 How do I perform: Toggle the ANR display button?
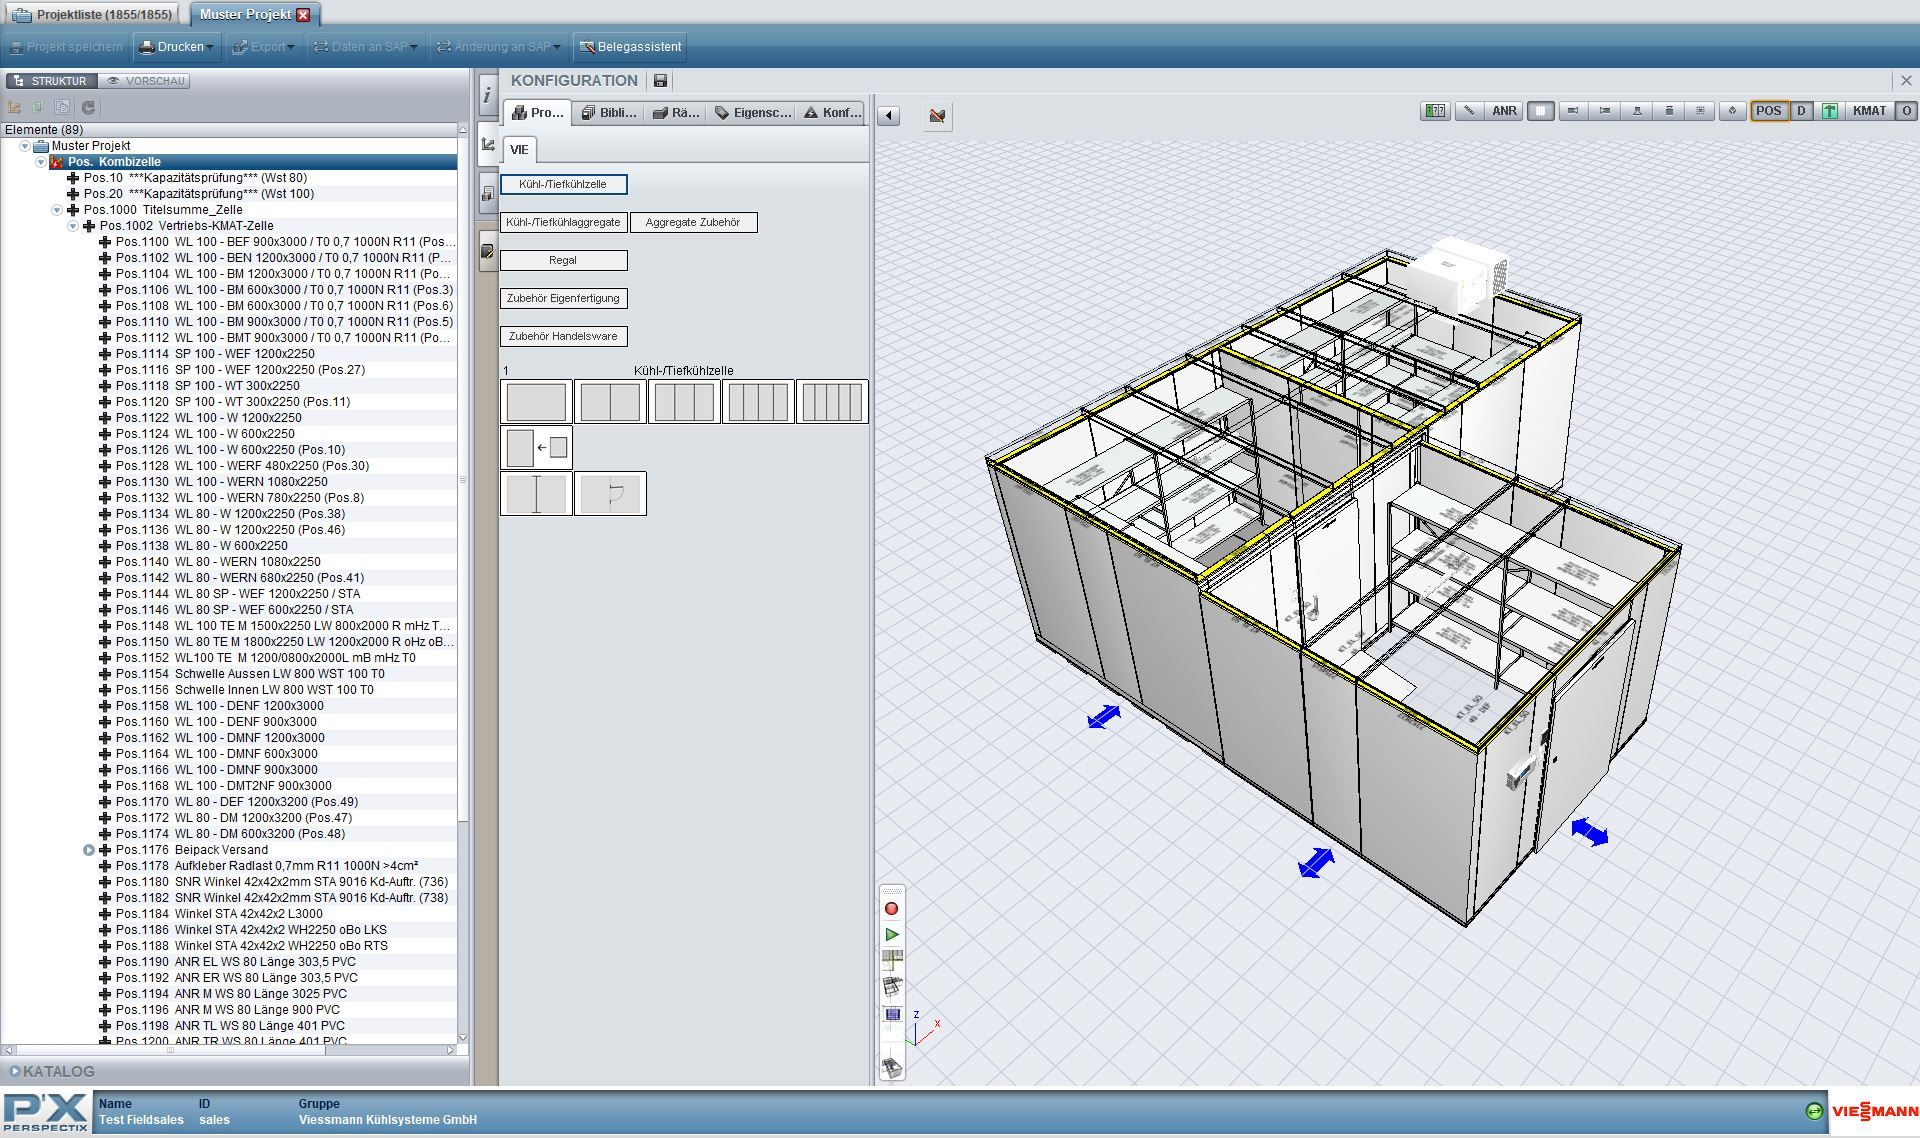tap(1504, 111)
